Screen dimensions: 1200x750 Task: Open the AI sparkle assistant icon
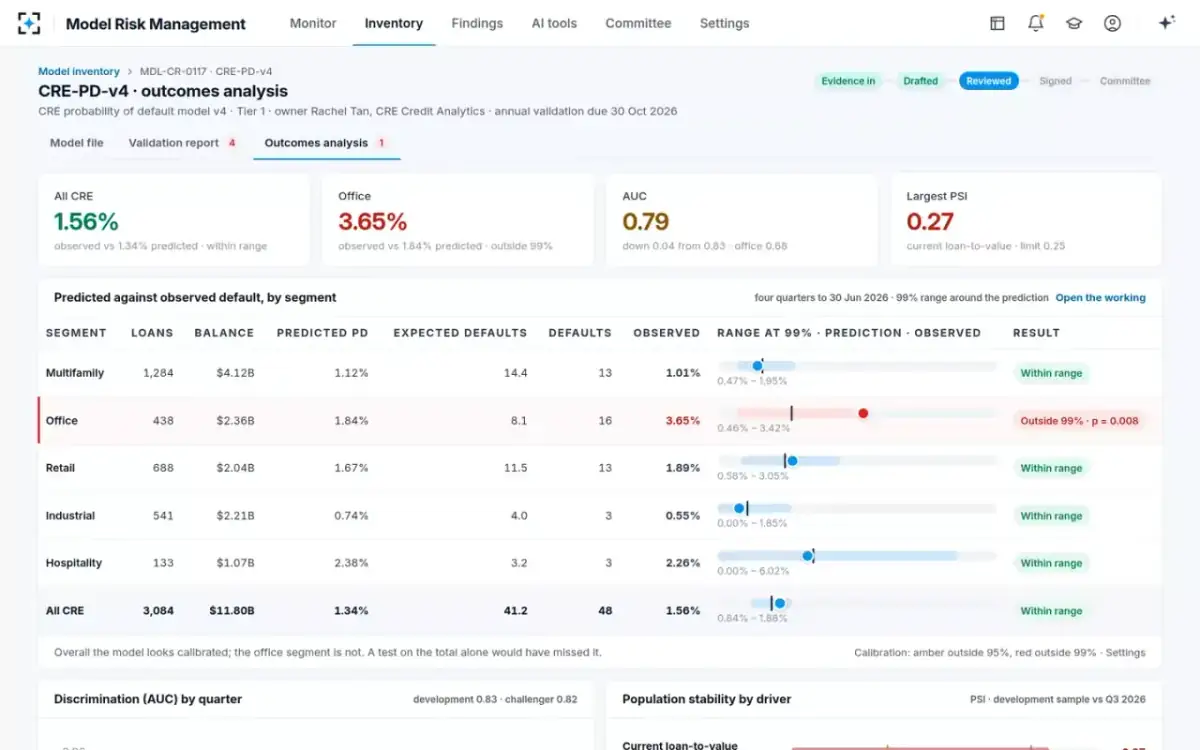(1166, 23)
